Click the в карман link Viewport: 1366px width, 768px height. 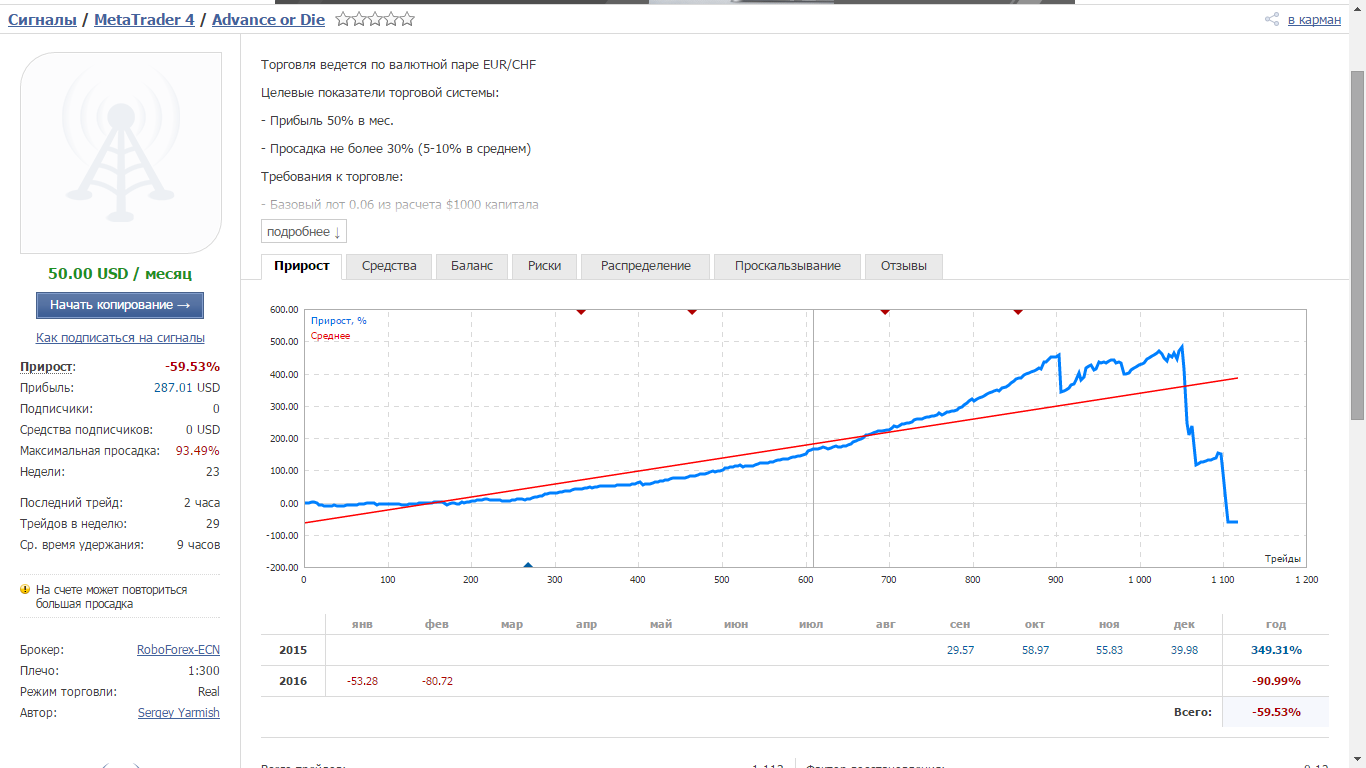[x=1314, y=19]
